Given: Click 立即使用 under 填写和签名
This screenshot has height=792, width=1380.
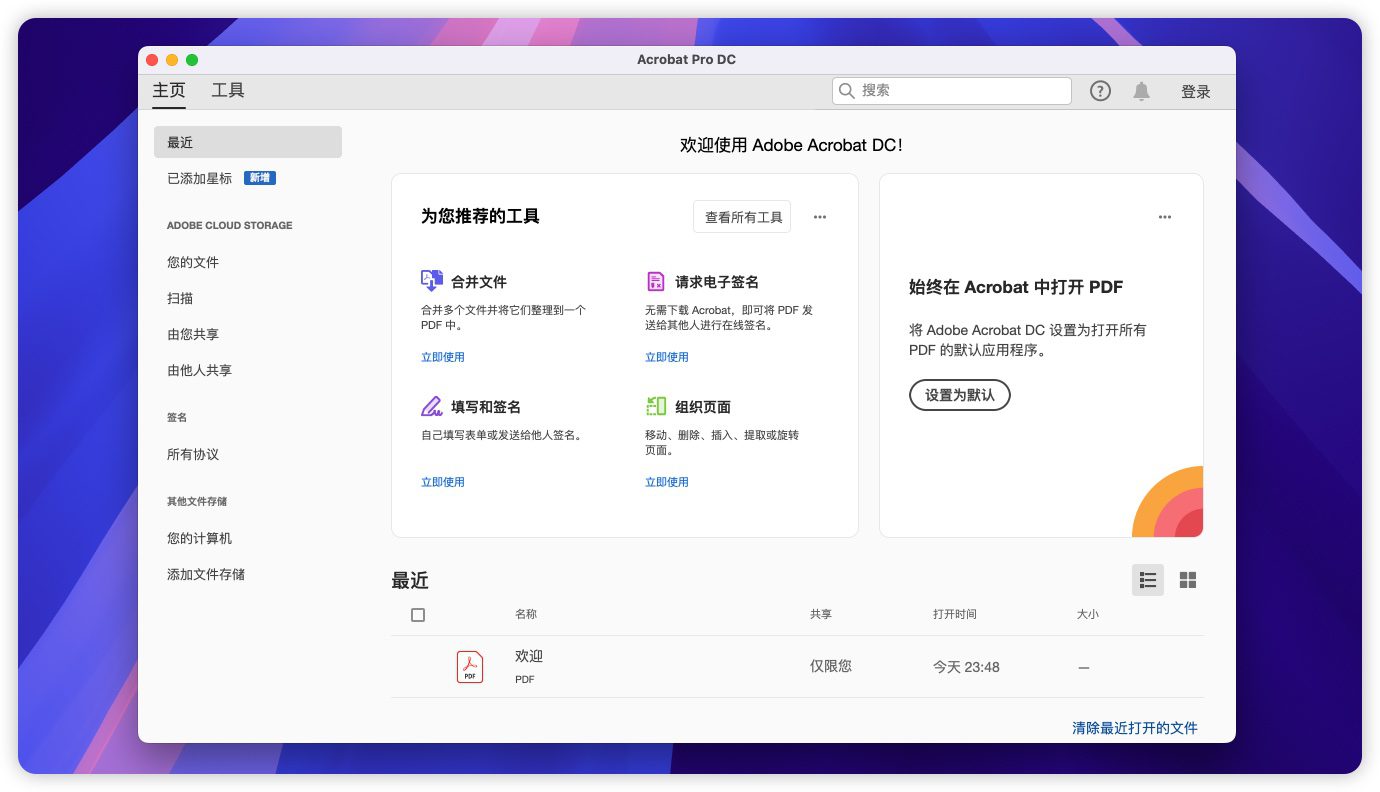Looking at the screenshot, I should pos(443,482).
